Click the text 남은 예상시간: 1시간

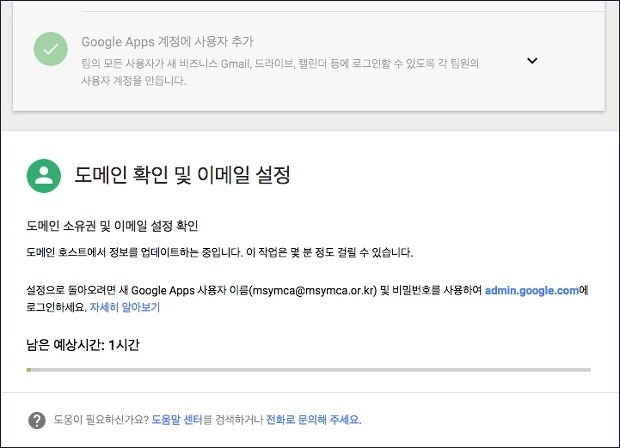tap(83, 345)
